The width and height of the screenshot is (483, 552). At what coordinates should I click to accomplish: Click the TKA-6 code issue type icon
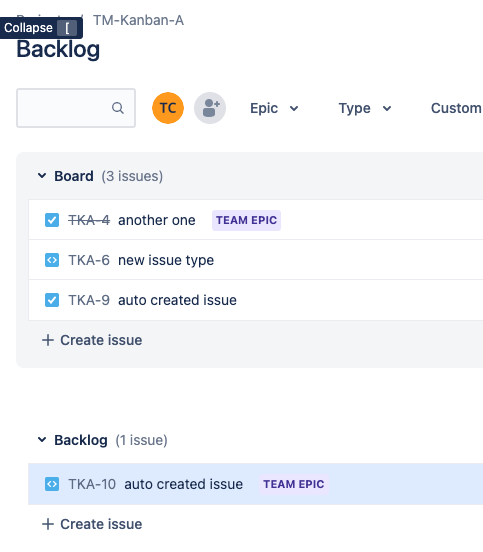52,260
